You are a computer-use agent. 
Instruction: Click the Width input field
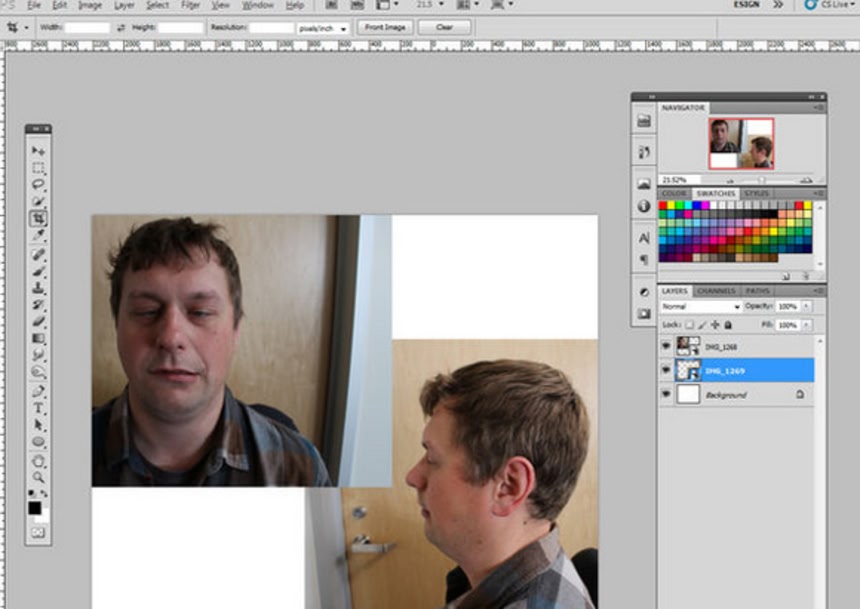click(87, 28)
